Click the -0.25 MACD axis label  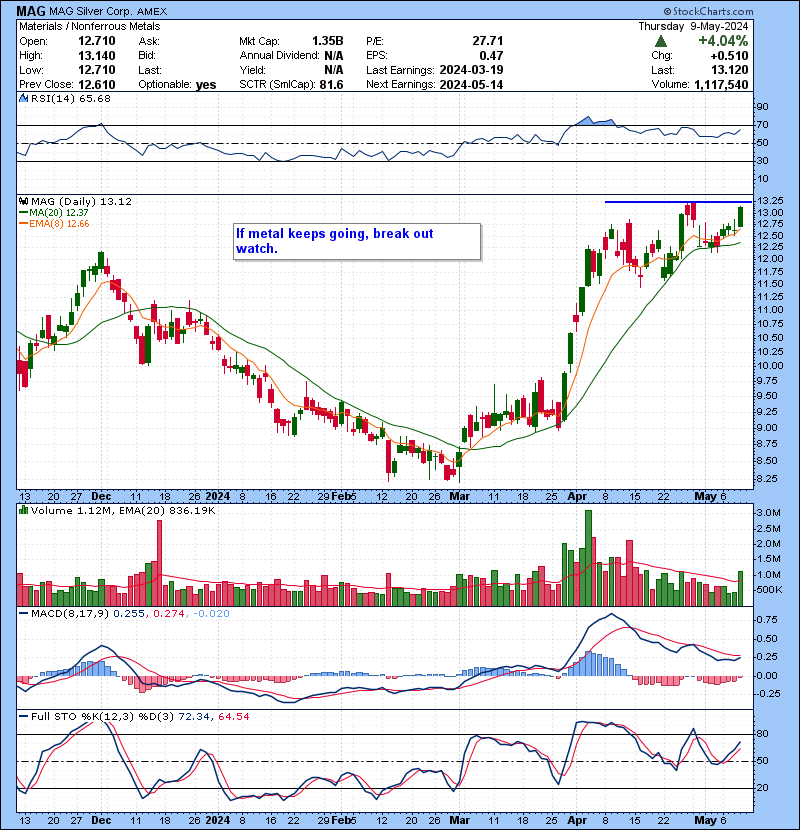[768, 693]
